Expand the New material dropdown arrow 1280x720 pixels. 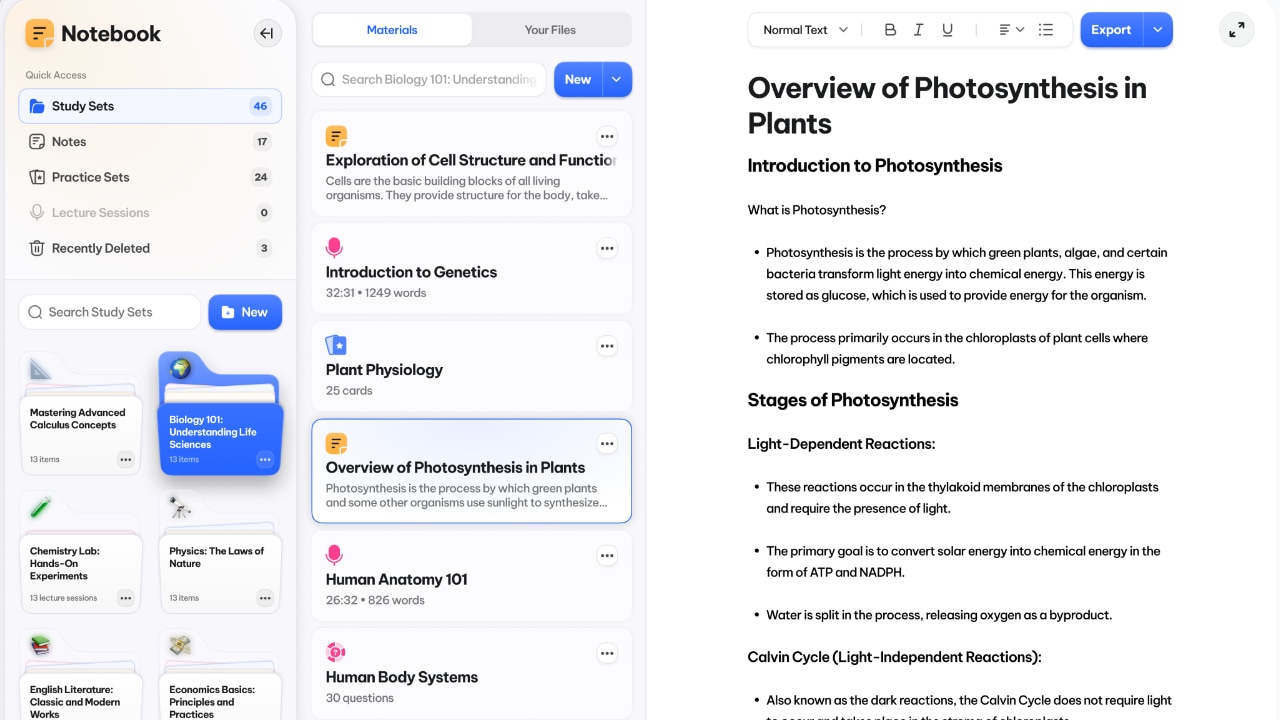[617, 80]
